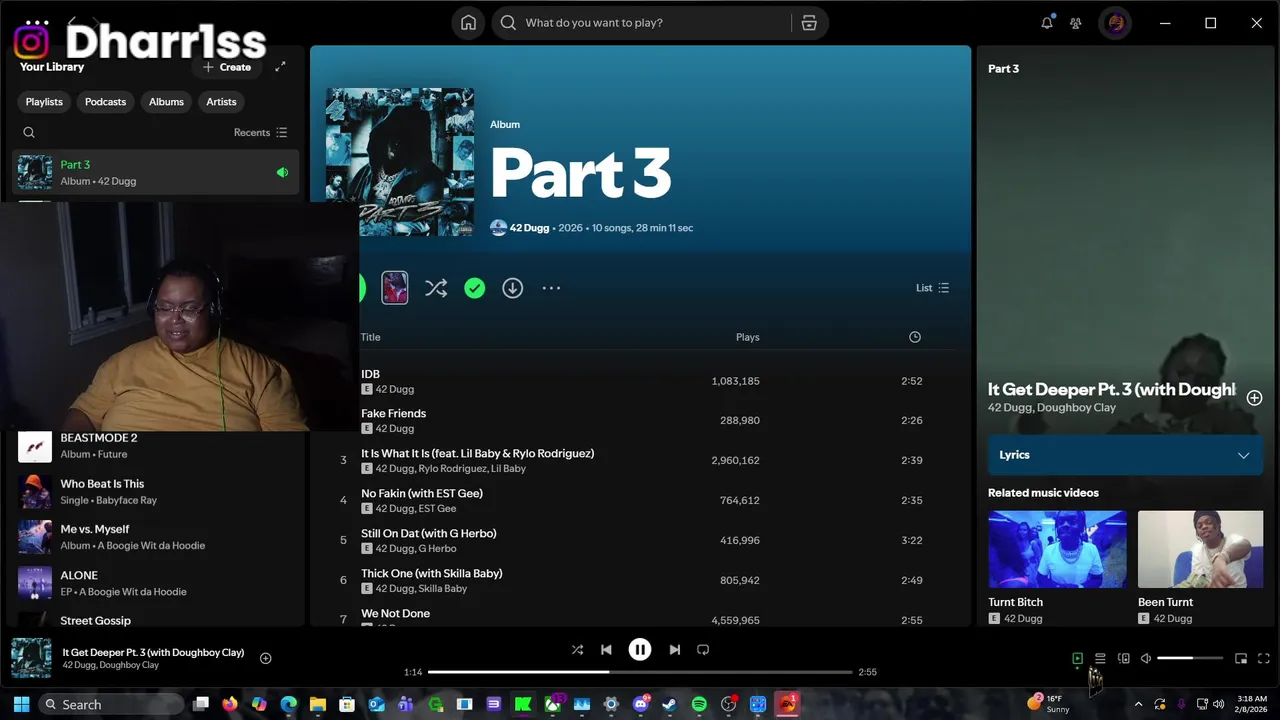1280x720 pixels.
Task: Enter full screen mode
Action: tap(1264, 658)
